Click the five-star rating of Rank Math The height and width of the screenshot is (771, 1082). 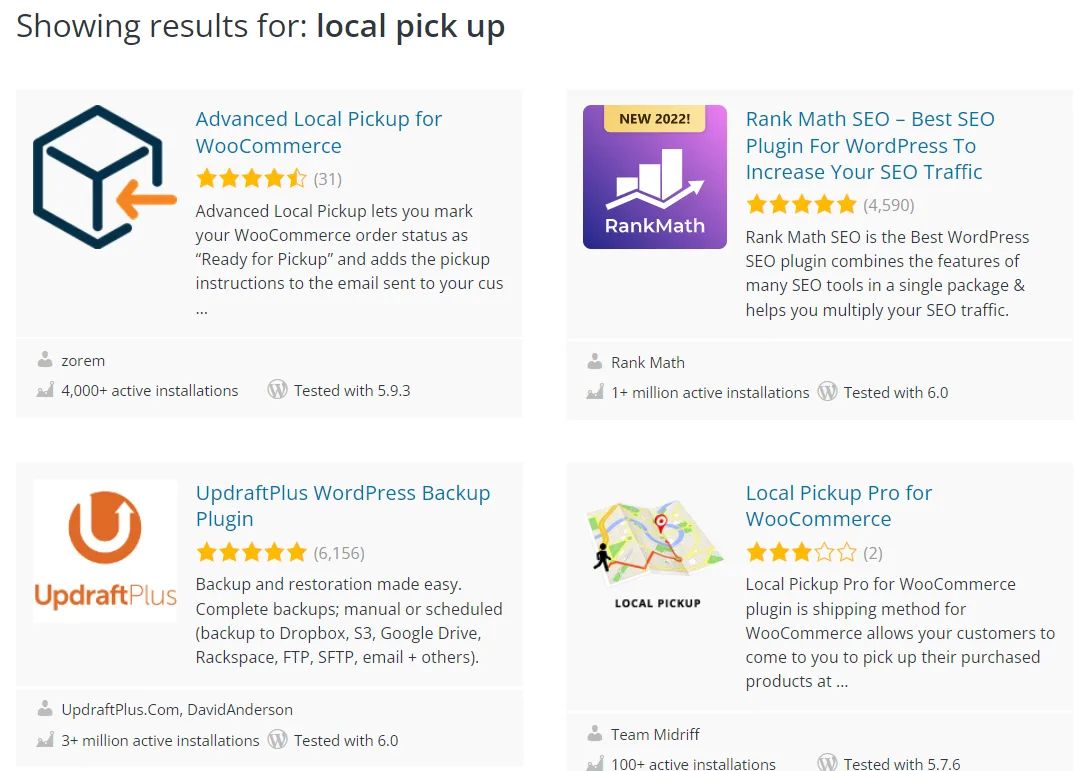click(801, 205)
